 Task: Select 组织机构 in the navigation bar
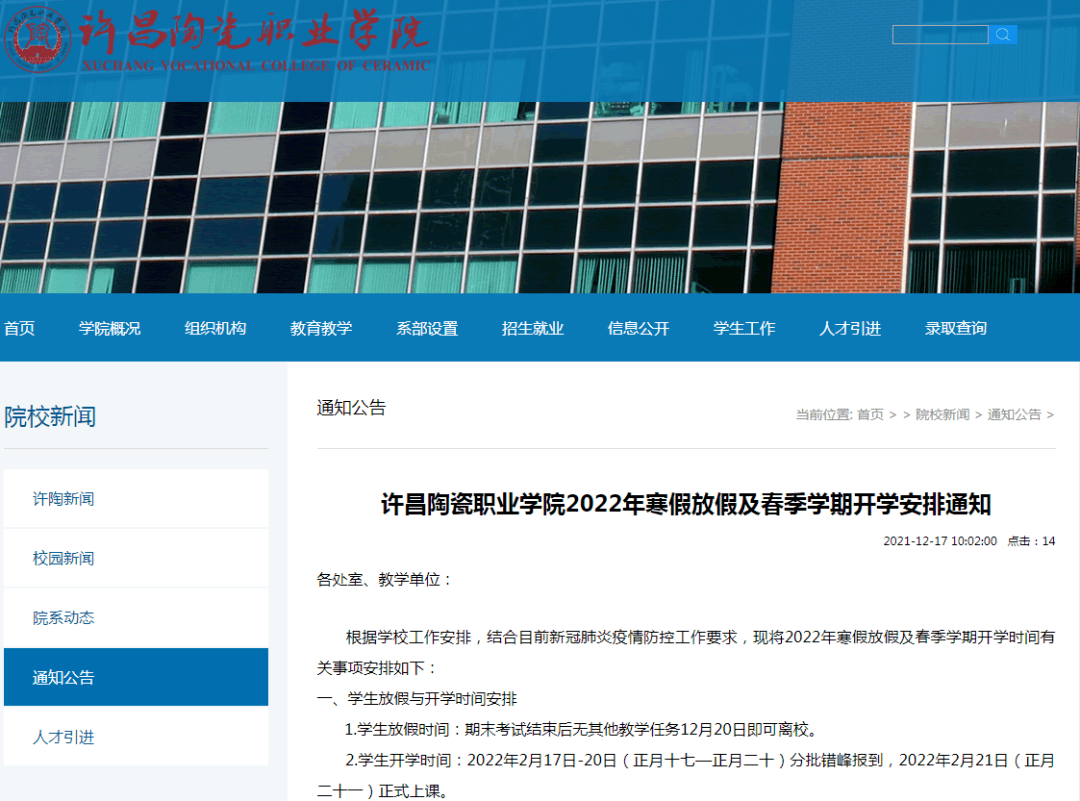point(215,327)
